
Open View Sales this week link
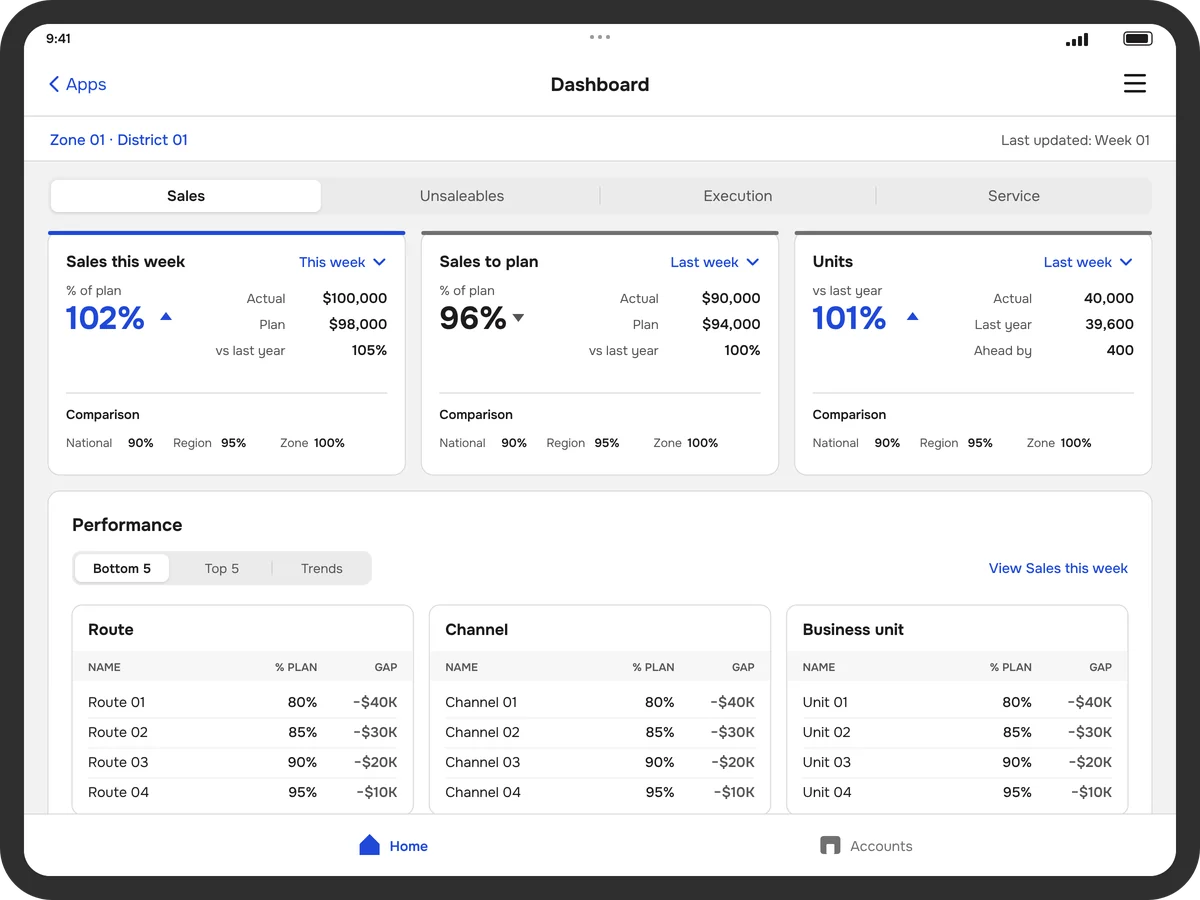pyautogui.click(x=1058, y=568)
